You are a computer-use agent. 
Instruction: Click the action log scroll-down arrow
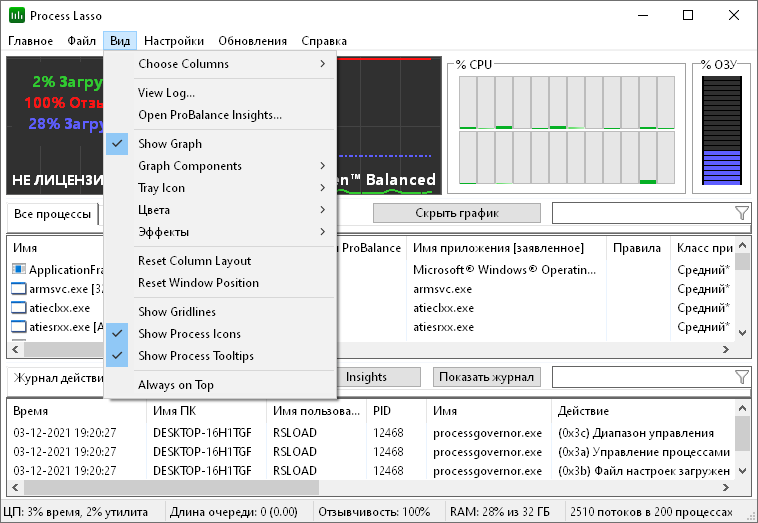click(743, 471)
